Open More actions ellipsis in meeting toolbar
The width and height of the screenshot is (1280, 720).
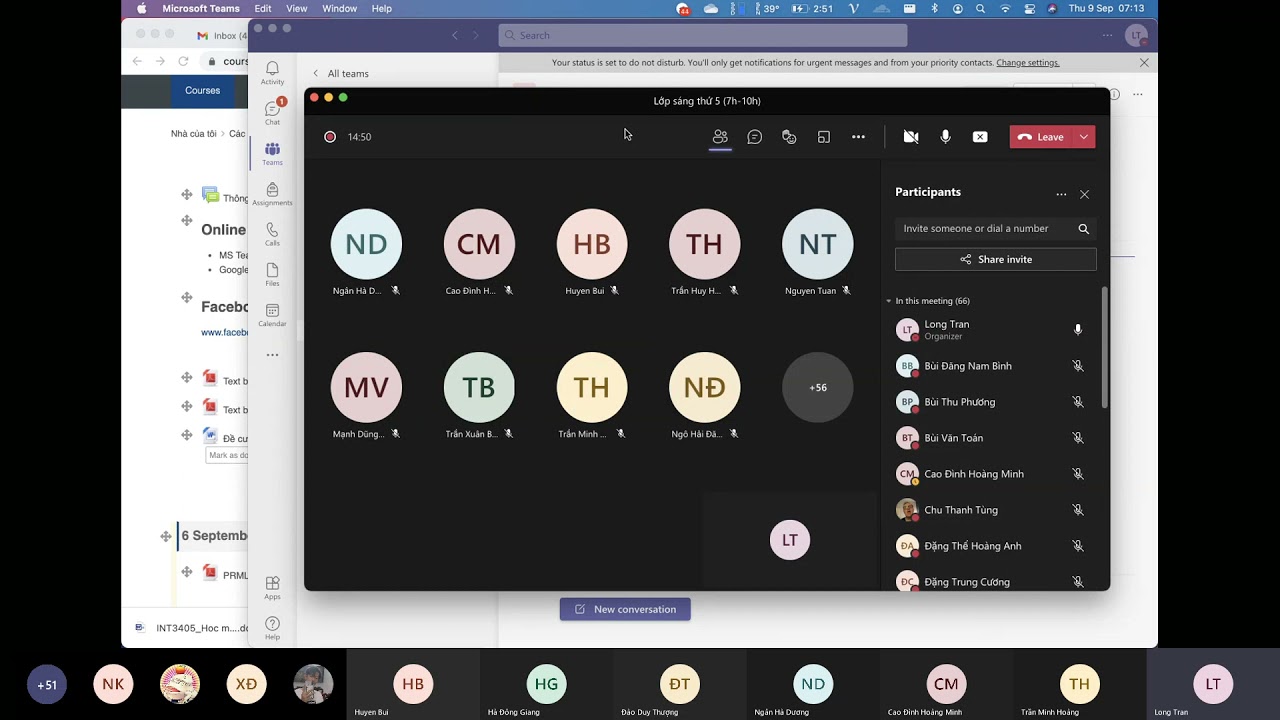(858, 137)
